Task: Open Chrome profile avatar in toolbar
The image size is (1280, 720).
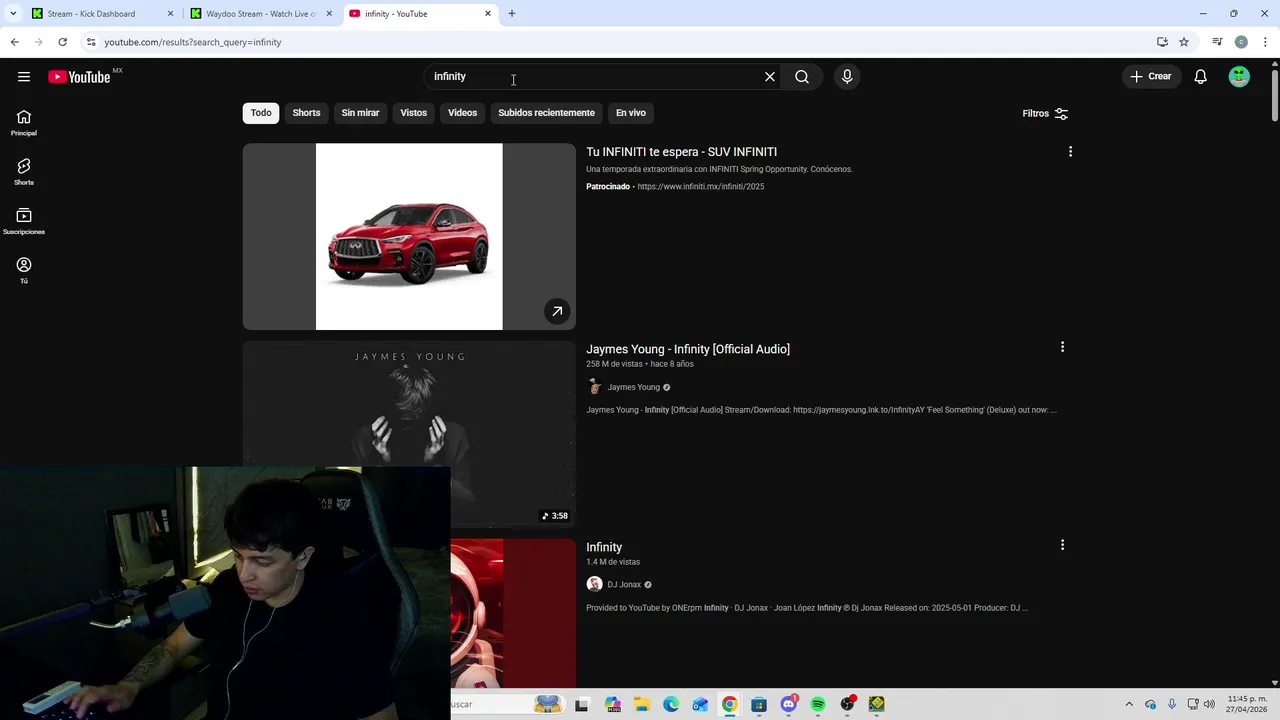Action: coord(1241,42)
